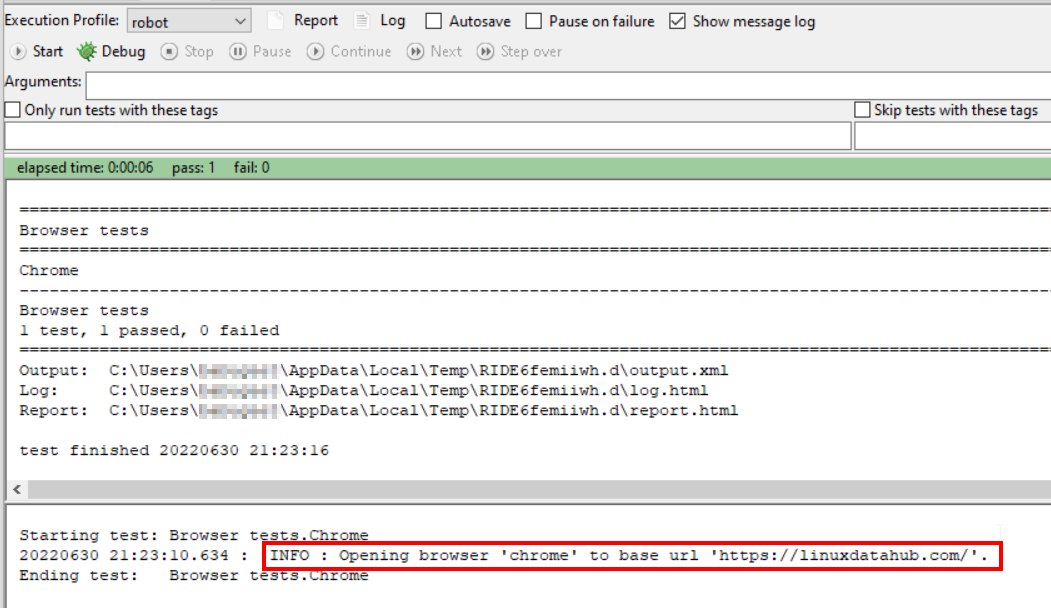The image size is (1051, 608).
Task: Click the Start run icon
Action: (18, 52)
